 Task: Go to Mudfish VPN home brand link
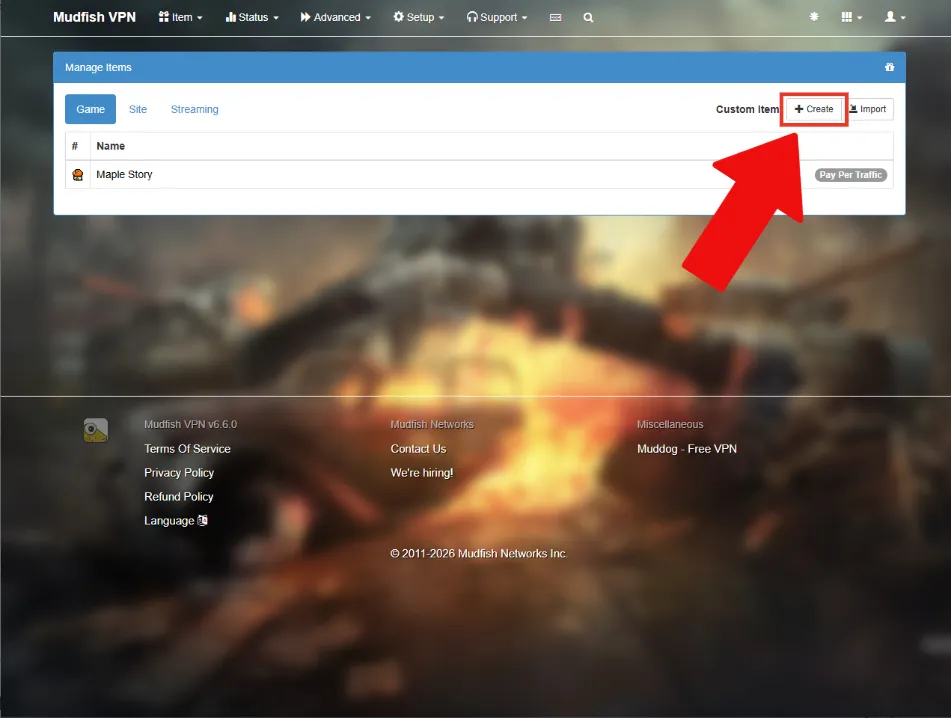pyautogui.click(x=95, y=17)
